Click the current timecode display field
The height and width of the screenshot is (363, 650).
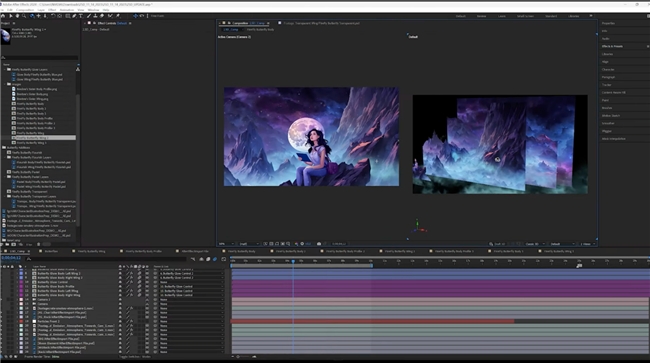pyautogui.click(x=11, y=258)
